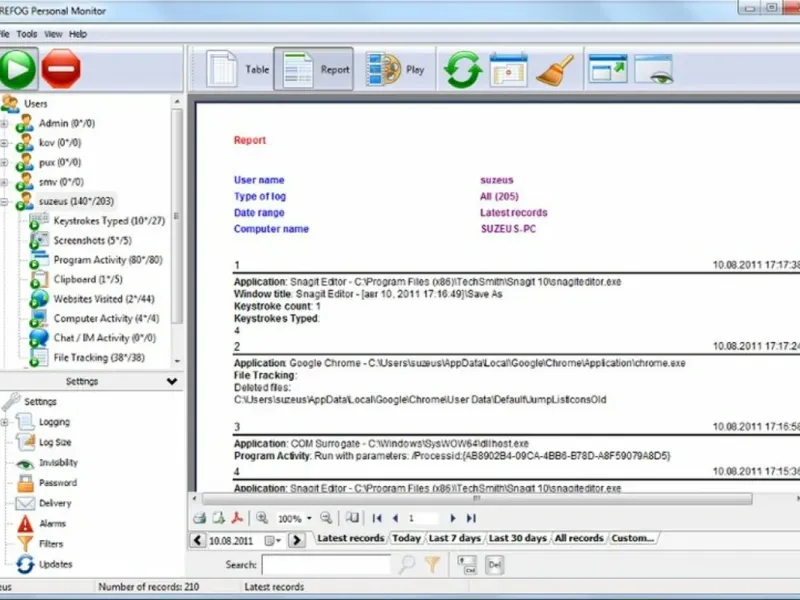The height and width of the screenshot is (600, 800).
Task: Expand the Logging settings node
Action: tap(4, 422)
